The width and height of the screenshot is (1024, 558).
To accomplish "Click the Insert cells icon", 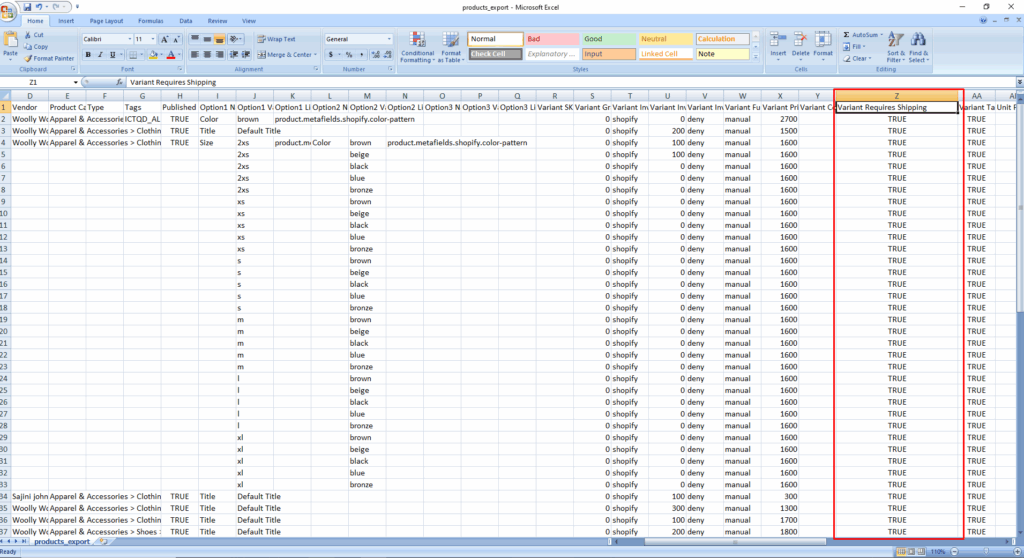I will coord(777,40).
